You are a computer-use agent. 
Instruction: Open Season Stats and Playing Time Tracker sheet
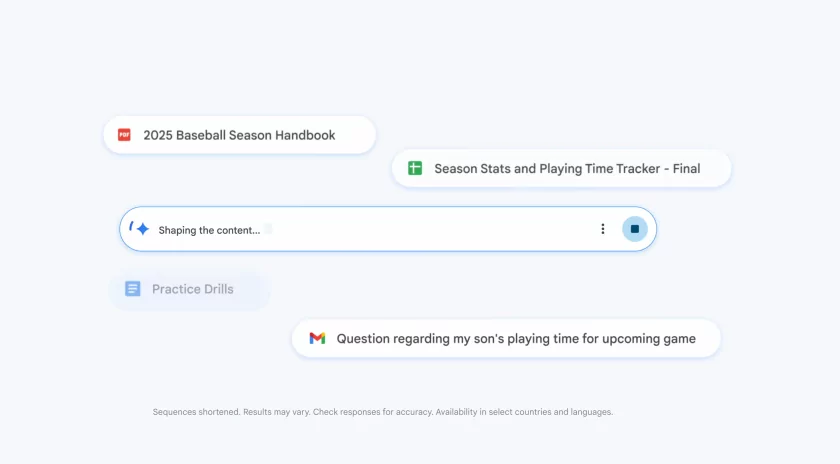pos(550,169)
